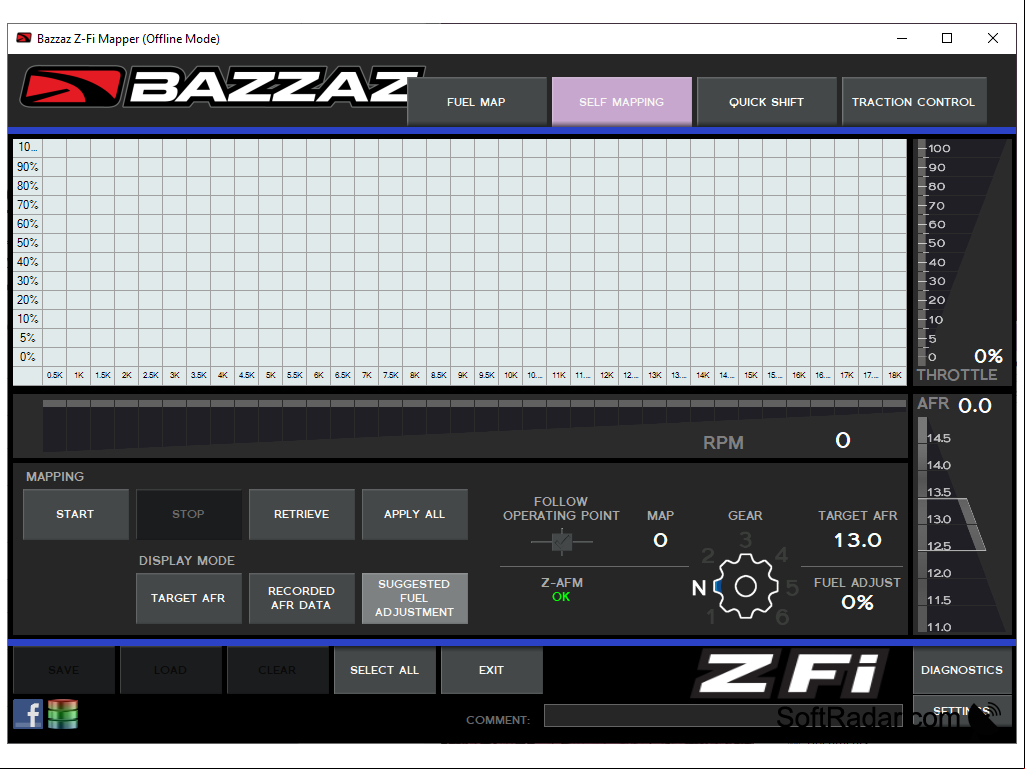Open the Quick Shift tab
1025x769 pixels.
pyautogui.click(x=767, y=101)
